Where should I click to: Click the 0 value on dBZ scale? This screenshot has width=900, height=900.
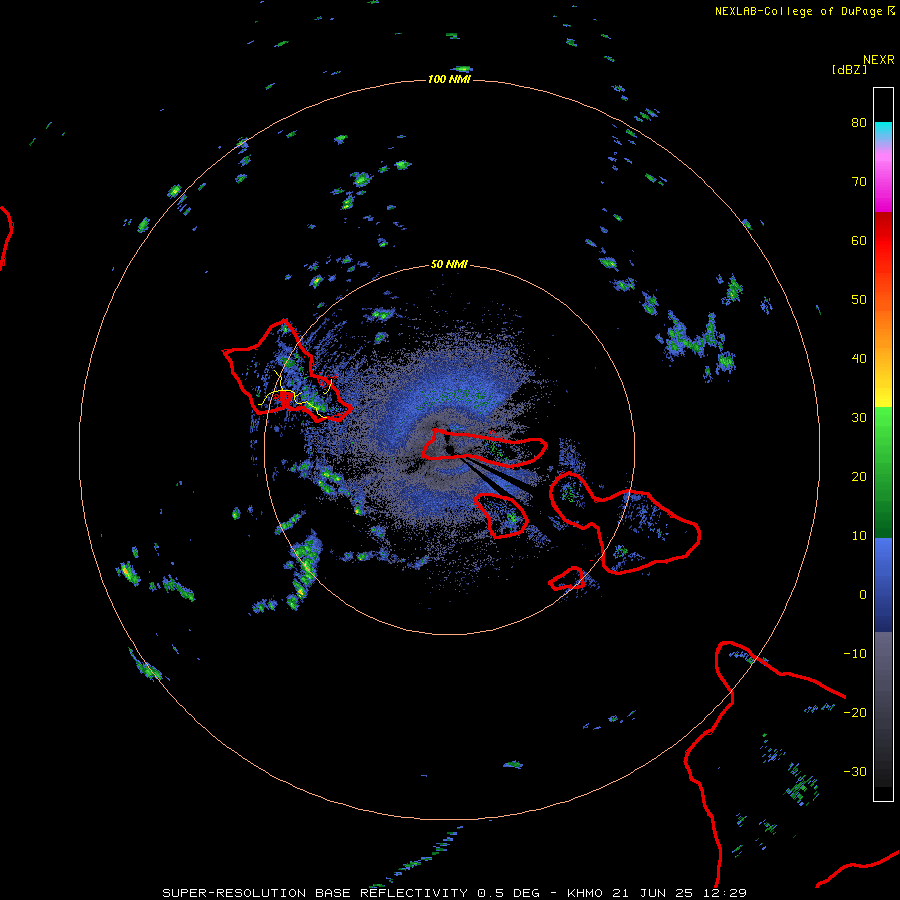863,595
